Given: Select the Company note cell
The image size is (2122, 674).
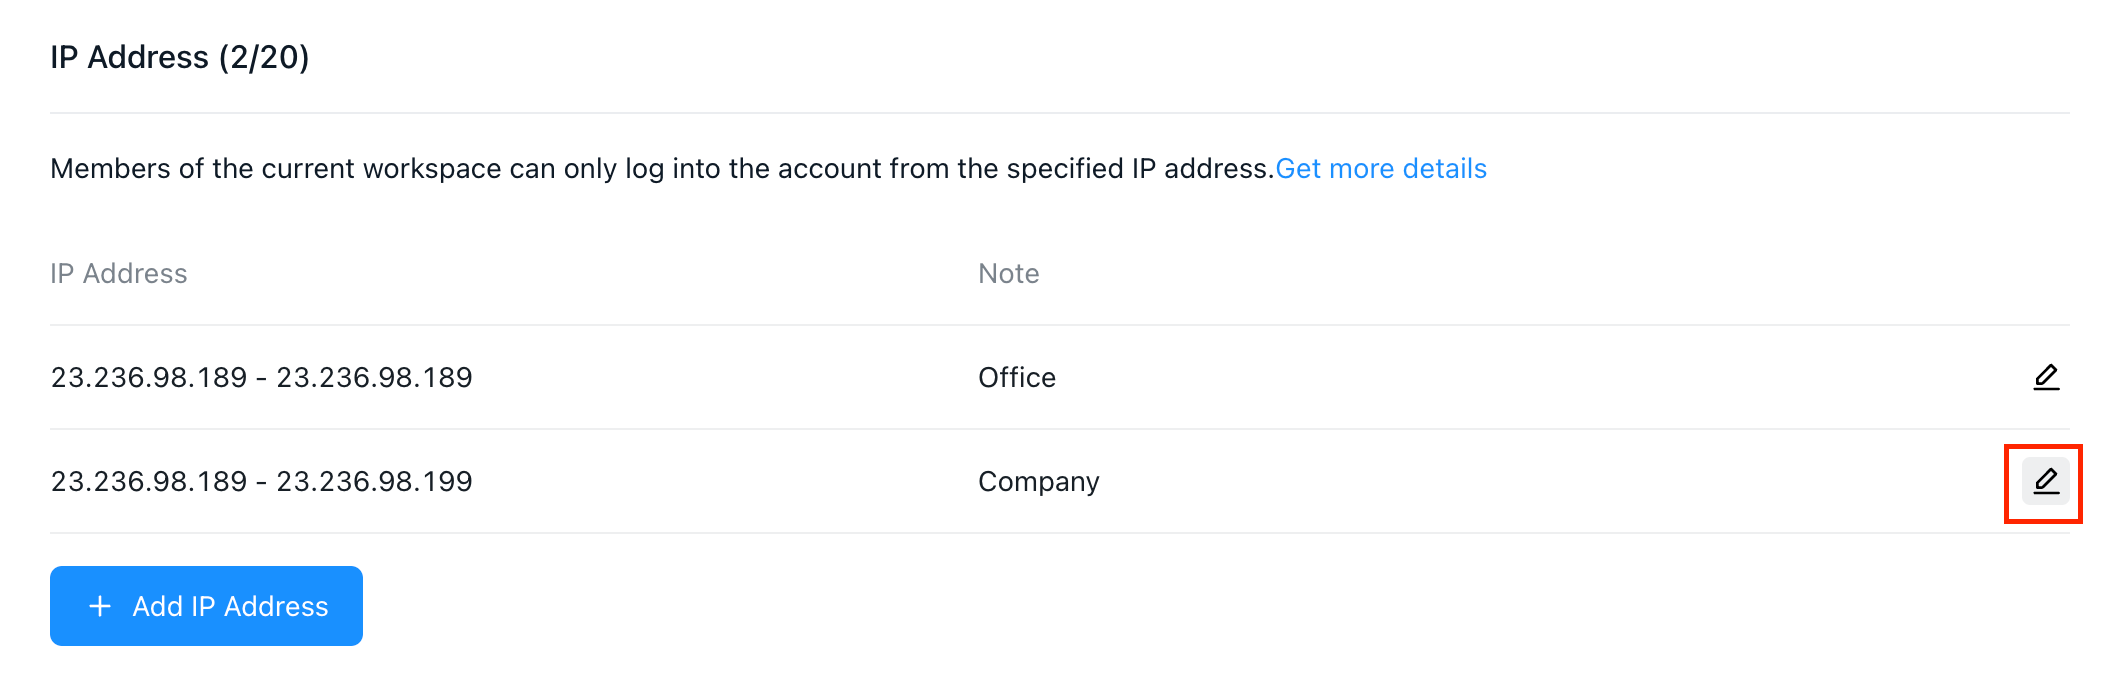Looking at the screenshot, I should [1038, 482].
